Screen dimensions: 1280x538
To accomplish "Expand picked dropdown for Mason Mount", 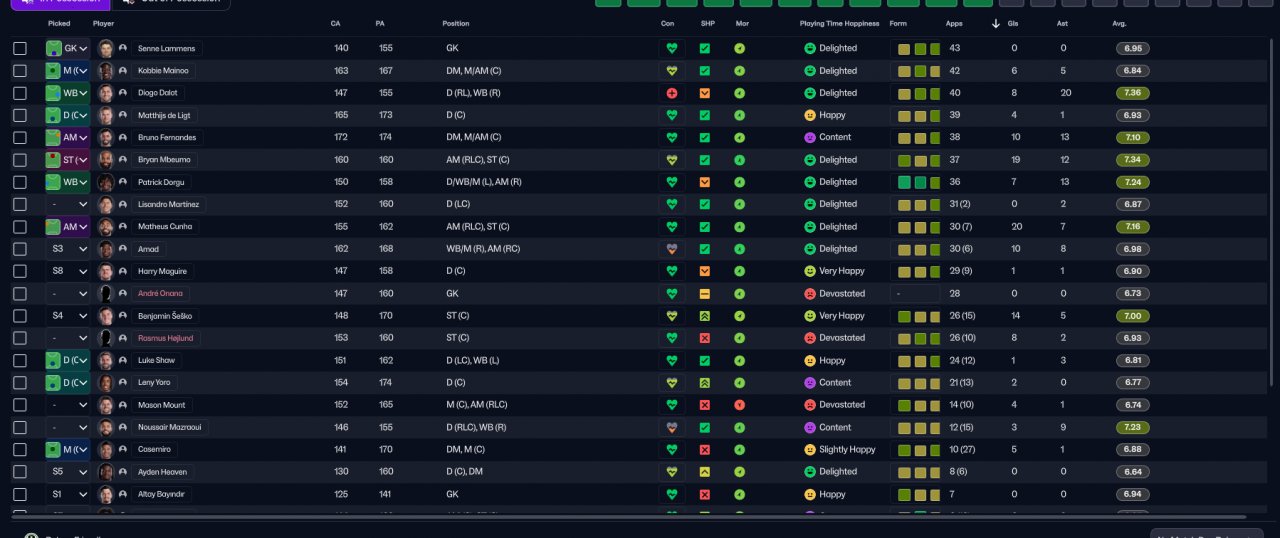I will pyautogui.click(x=67, y=405).
